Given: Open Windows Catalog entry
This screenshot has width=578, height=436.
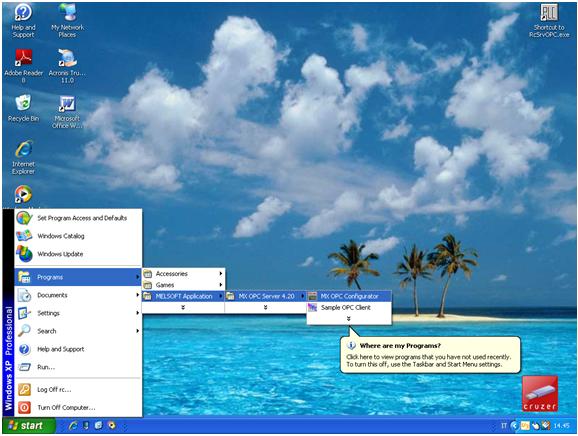Looking at the screenshot, I should pos(78,236).
